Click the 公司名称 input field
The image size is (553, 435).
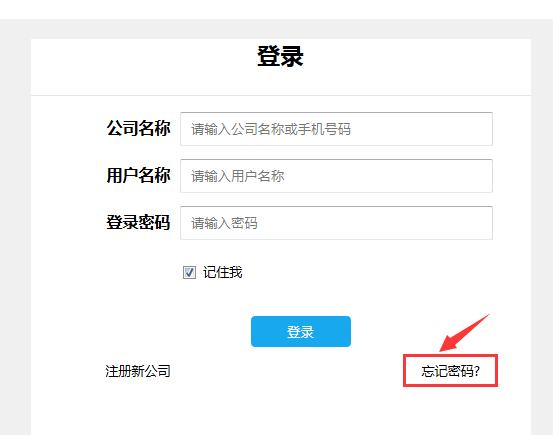[336, 129]
